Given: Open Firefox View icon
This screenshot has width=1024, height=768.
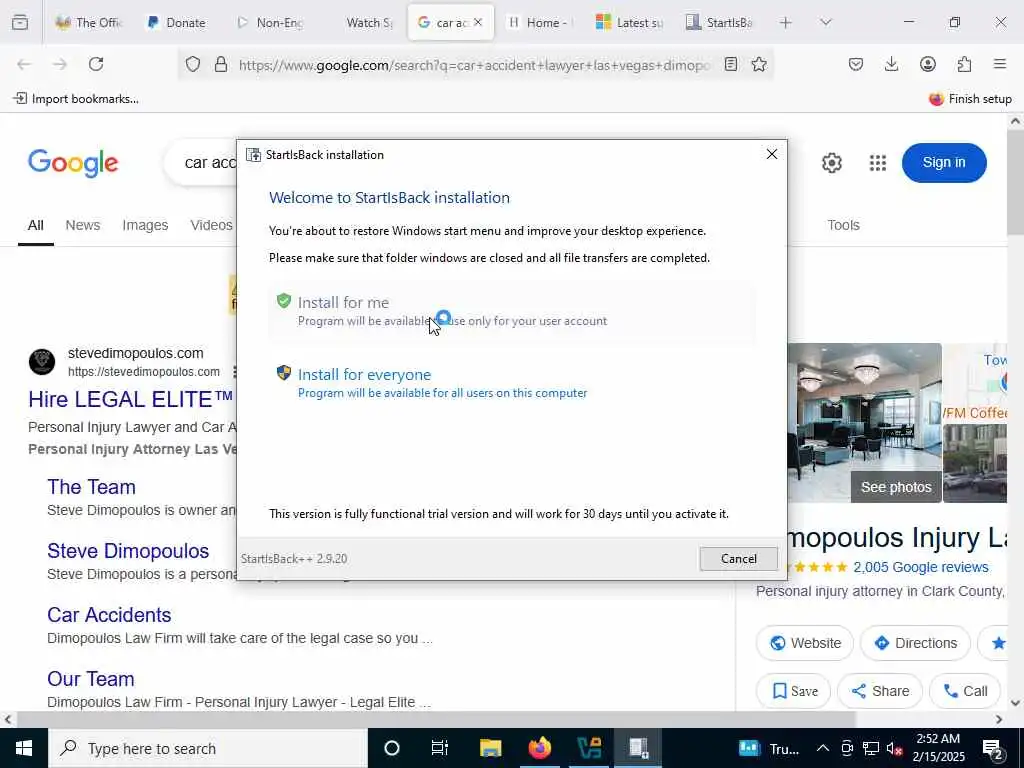Looking at the screenshot, I should [x=20, y=22].
